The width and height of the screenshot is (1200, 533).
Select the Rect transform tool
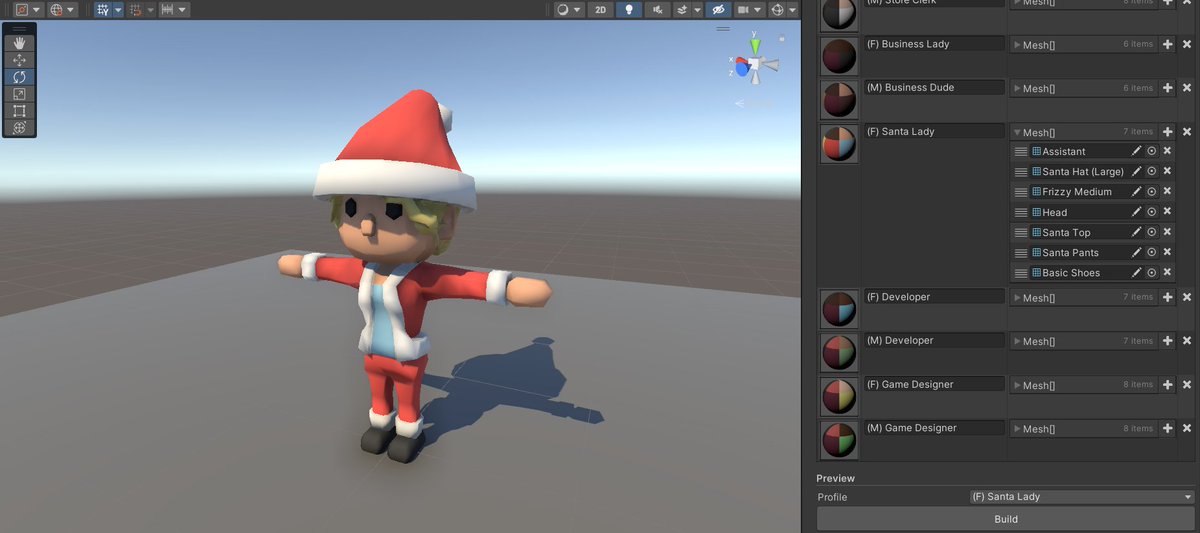click(x=19, y=111)
